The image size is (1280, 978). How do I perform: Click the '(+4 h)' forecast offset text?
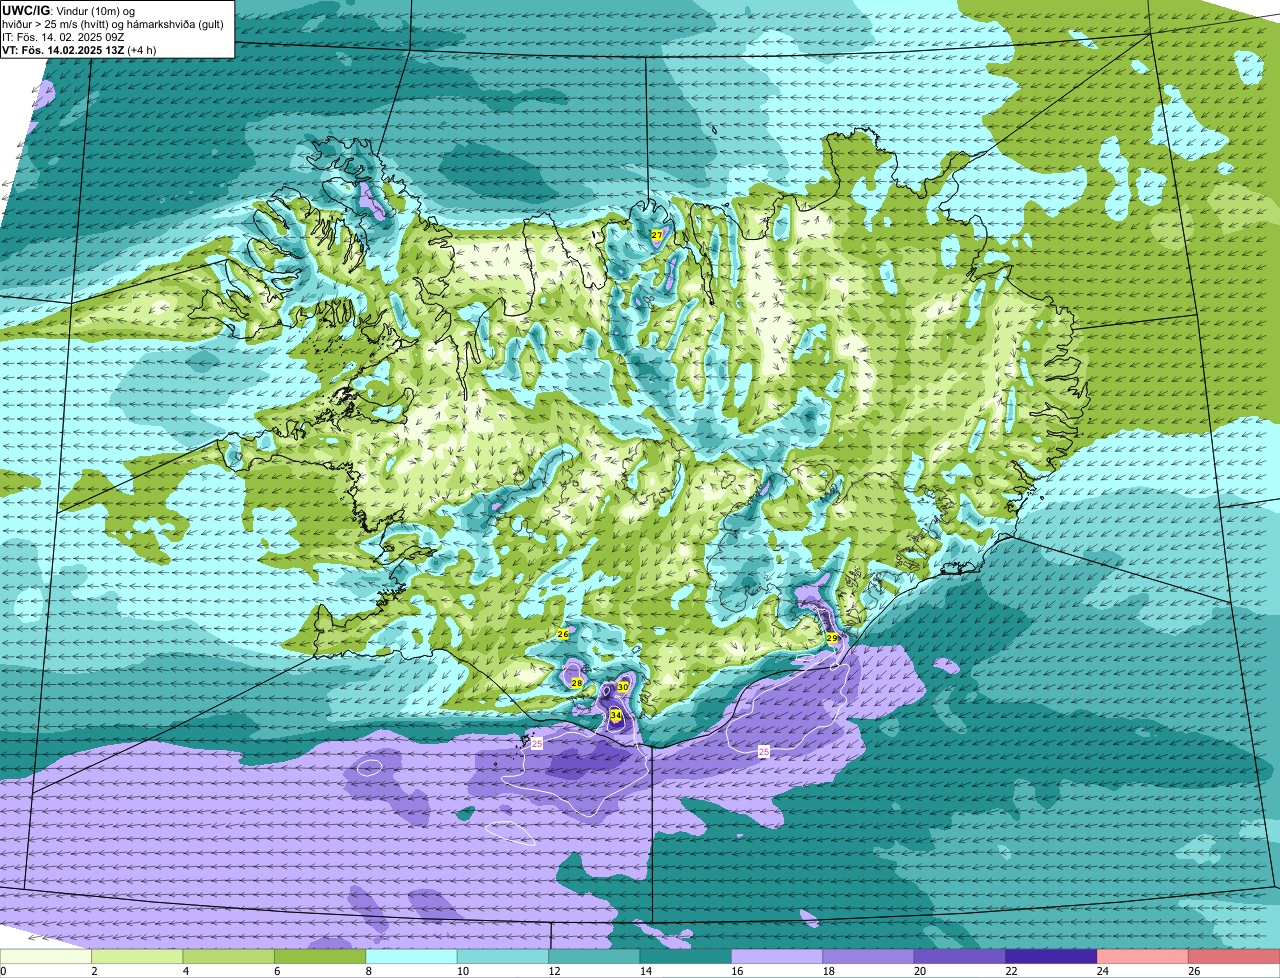pos(143,49)
